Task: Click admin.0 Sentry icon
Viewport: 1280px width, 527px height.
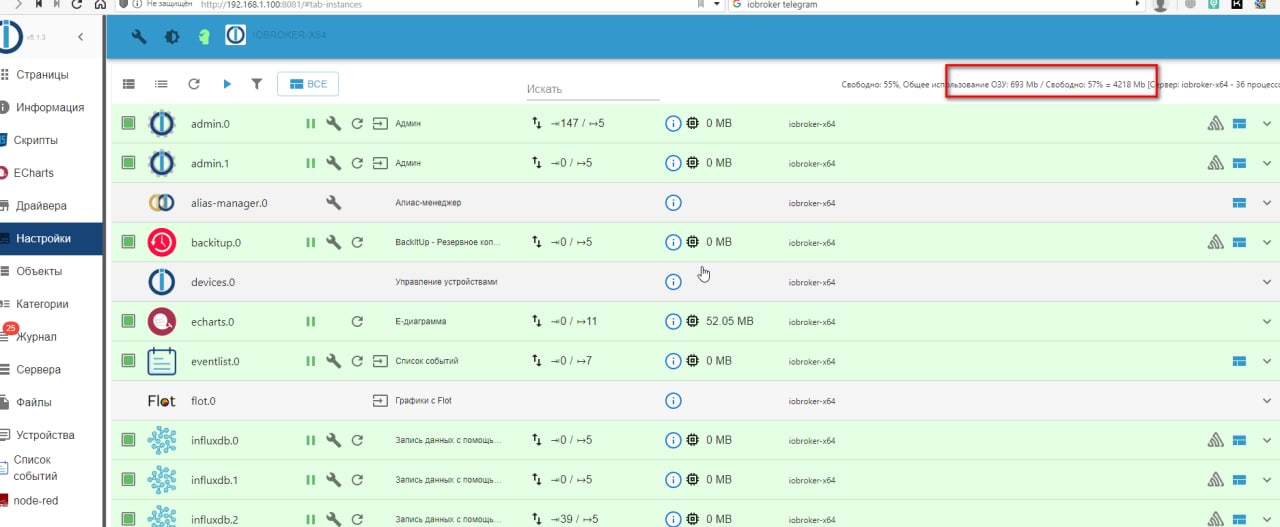Action: point(1216,124)
